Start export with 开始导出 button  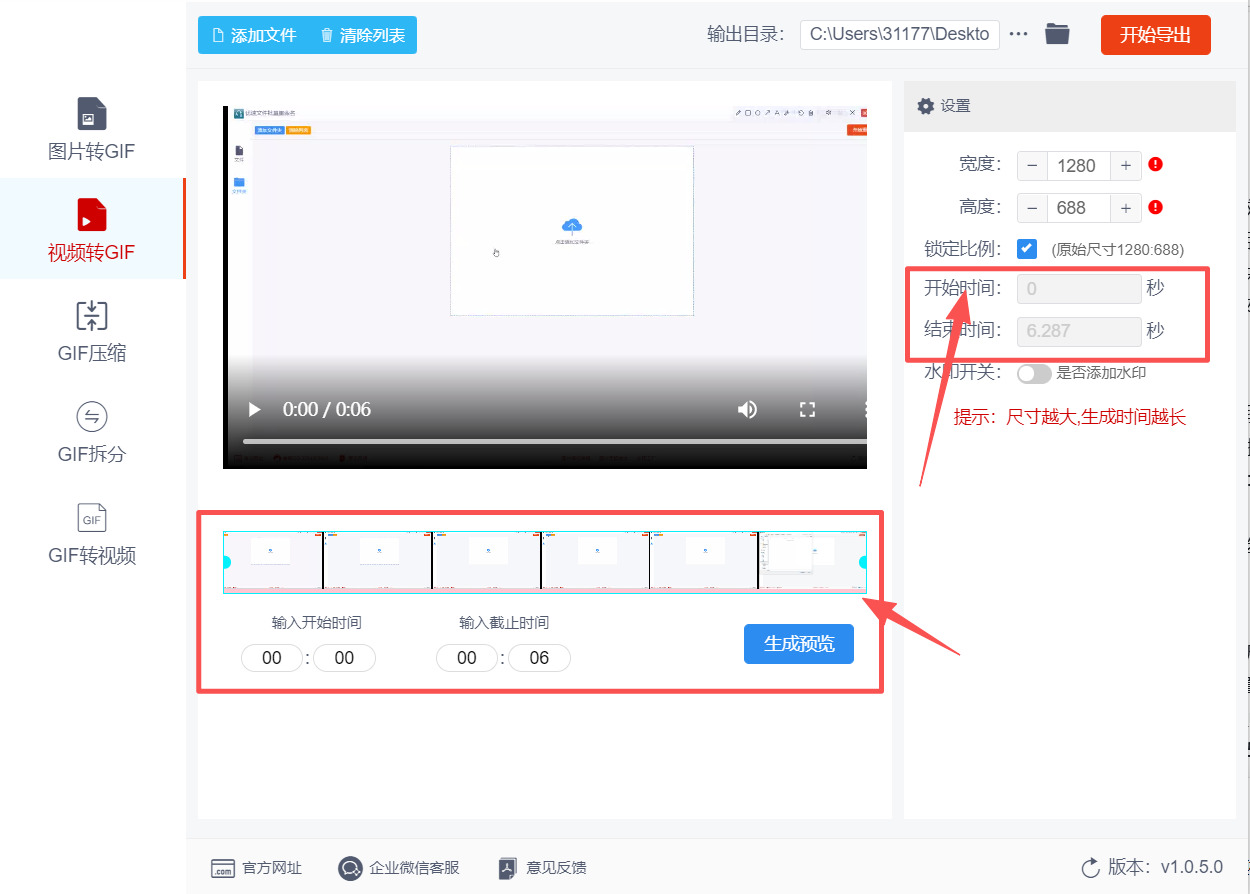(1155, 35)
